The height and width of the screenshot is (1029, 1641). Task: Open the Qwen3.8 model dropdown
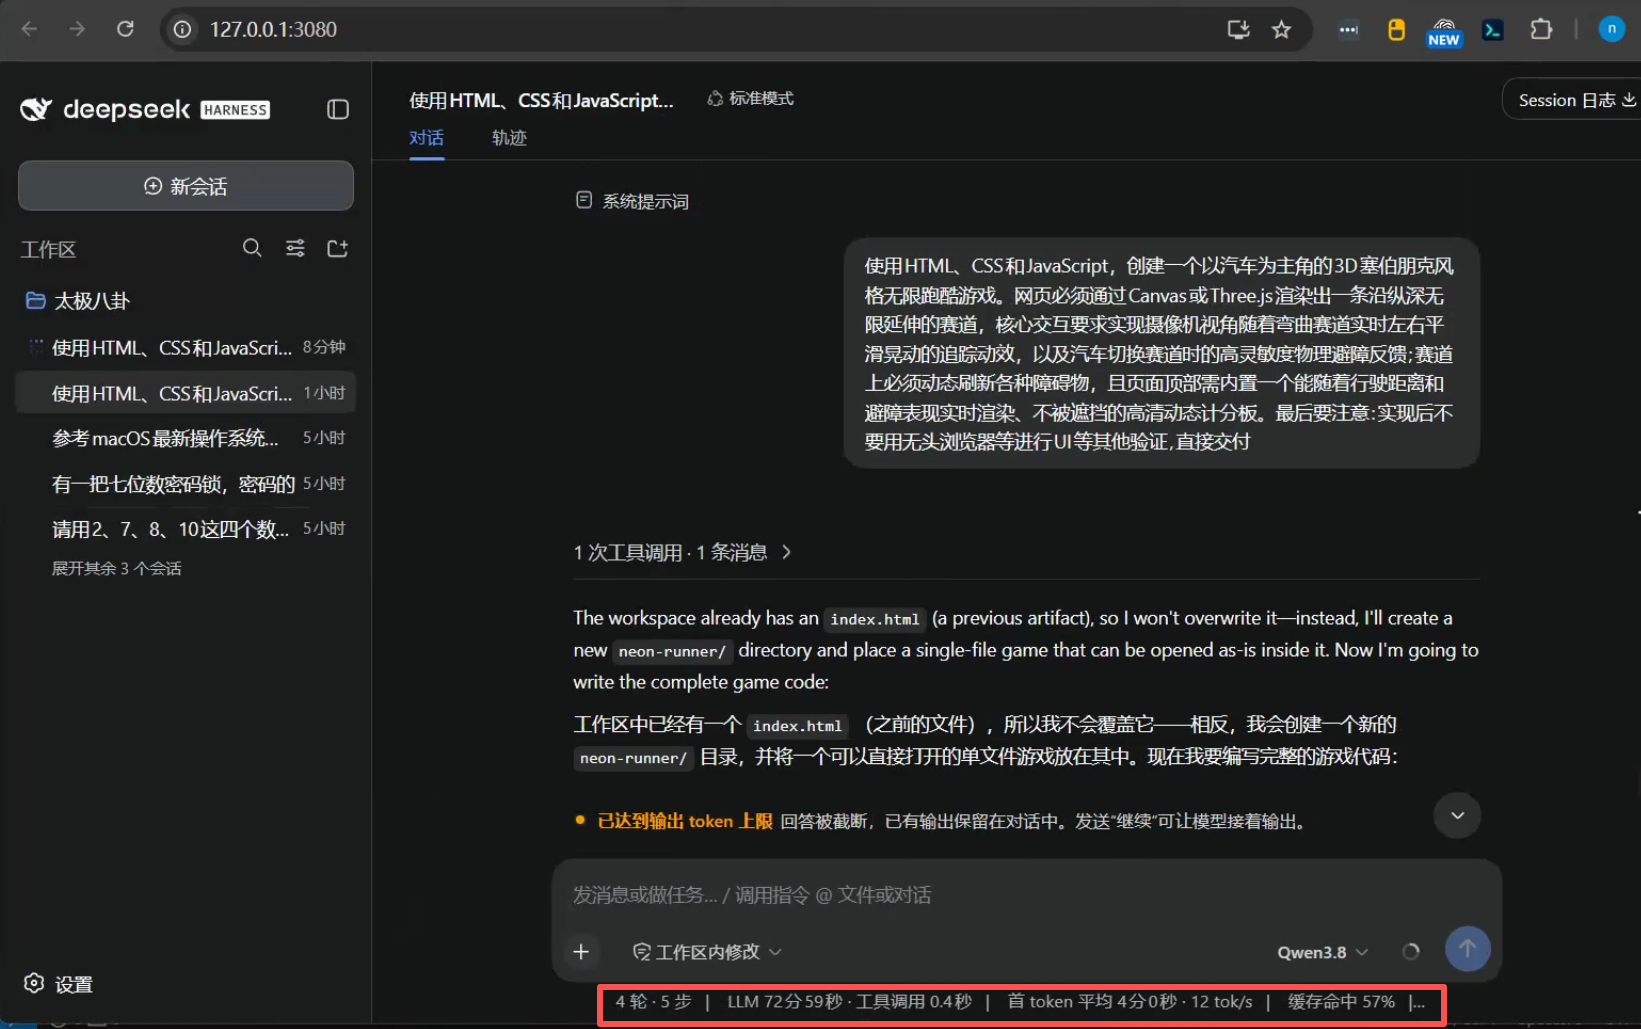(x=1322, y=952)
